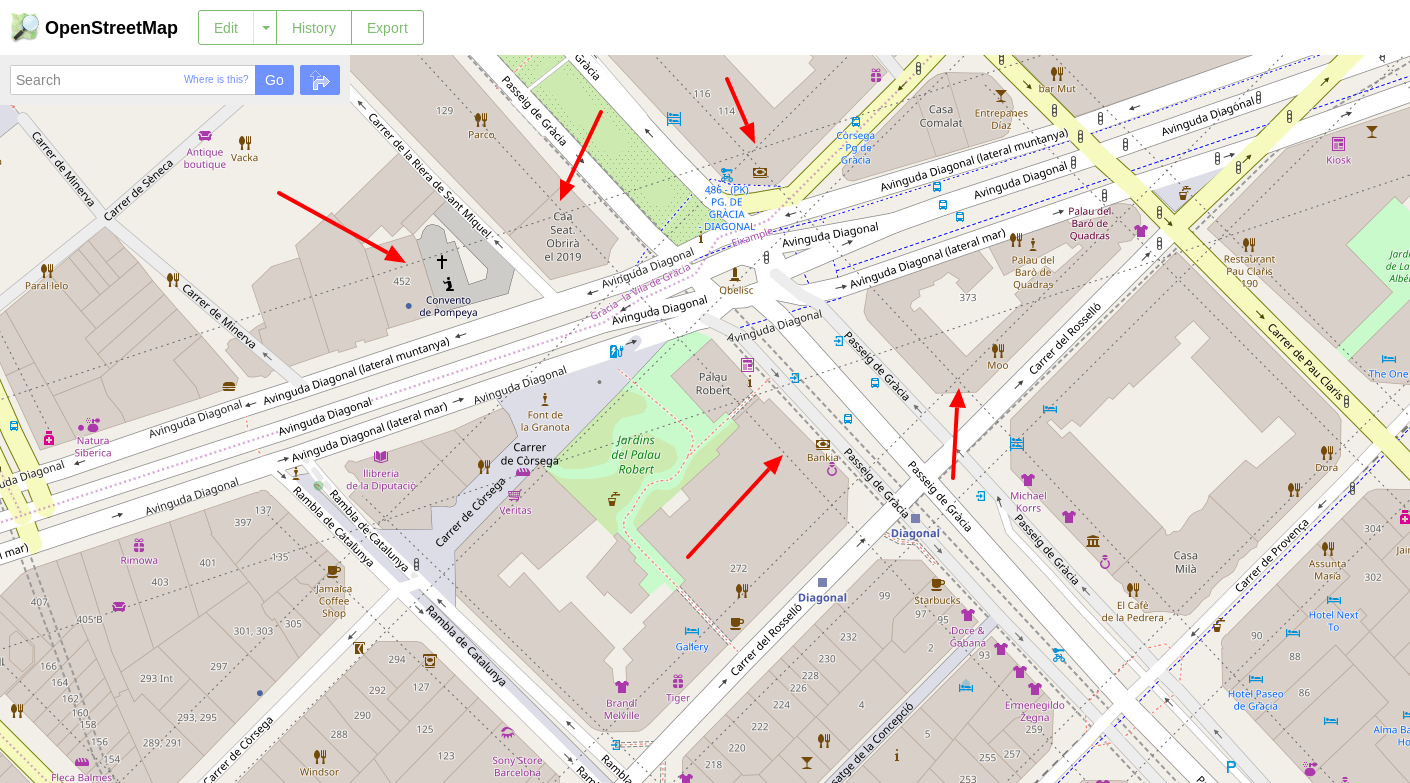Image resolution: width=1410 pixels, height=783 pixels.
Task: Click the blue P parking icon bottom right
Action: [1229, 768]
